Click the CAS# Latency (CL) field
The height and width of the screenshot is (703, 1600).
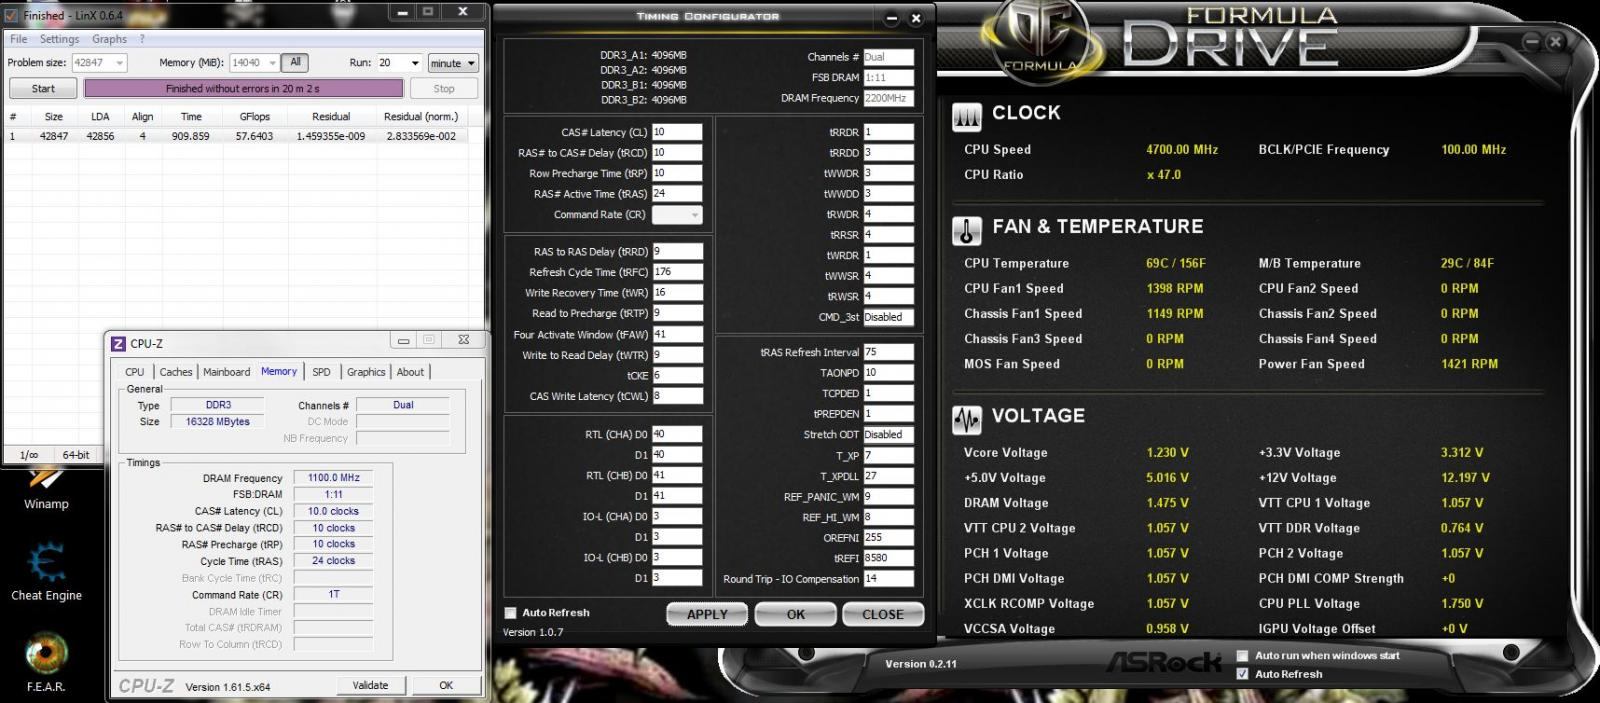677,132
